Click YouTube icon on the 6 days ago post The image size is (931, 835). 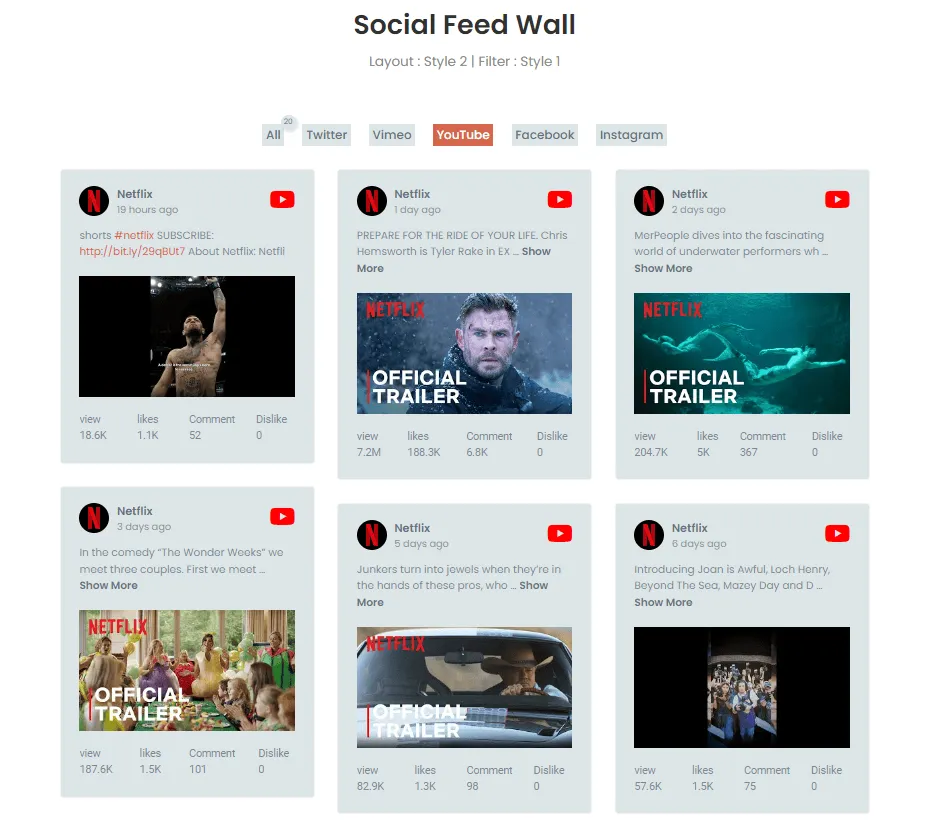pos(837,533)
